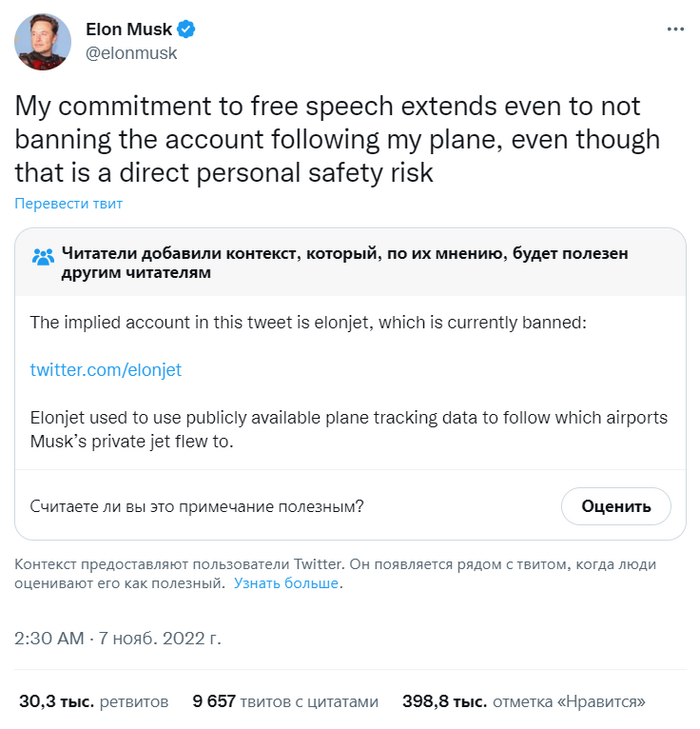Click the blue verified badge icon
Screen dimensions: 700x729
(186, 30)
